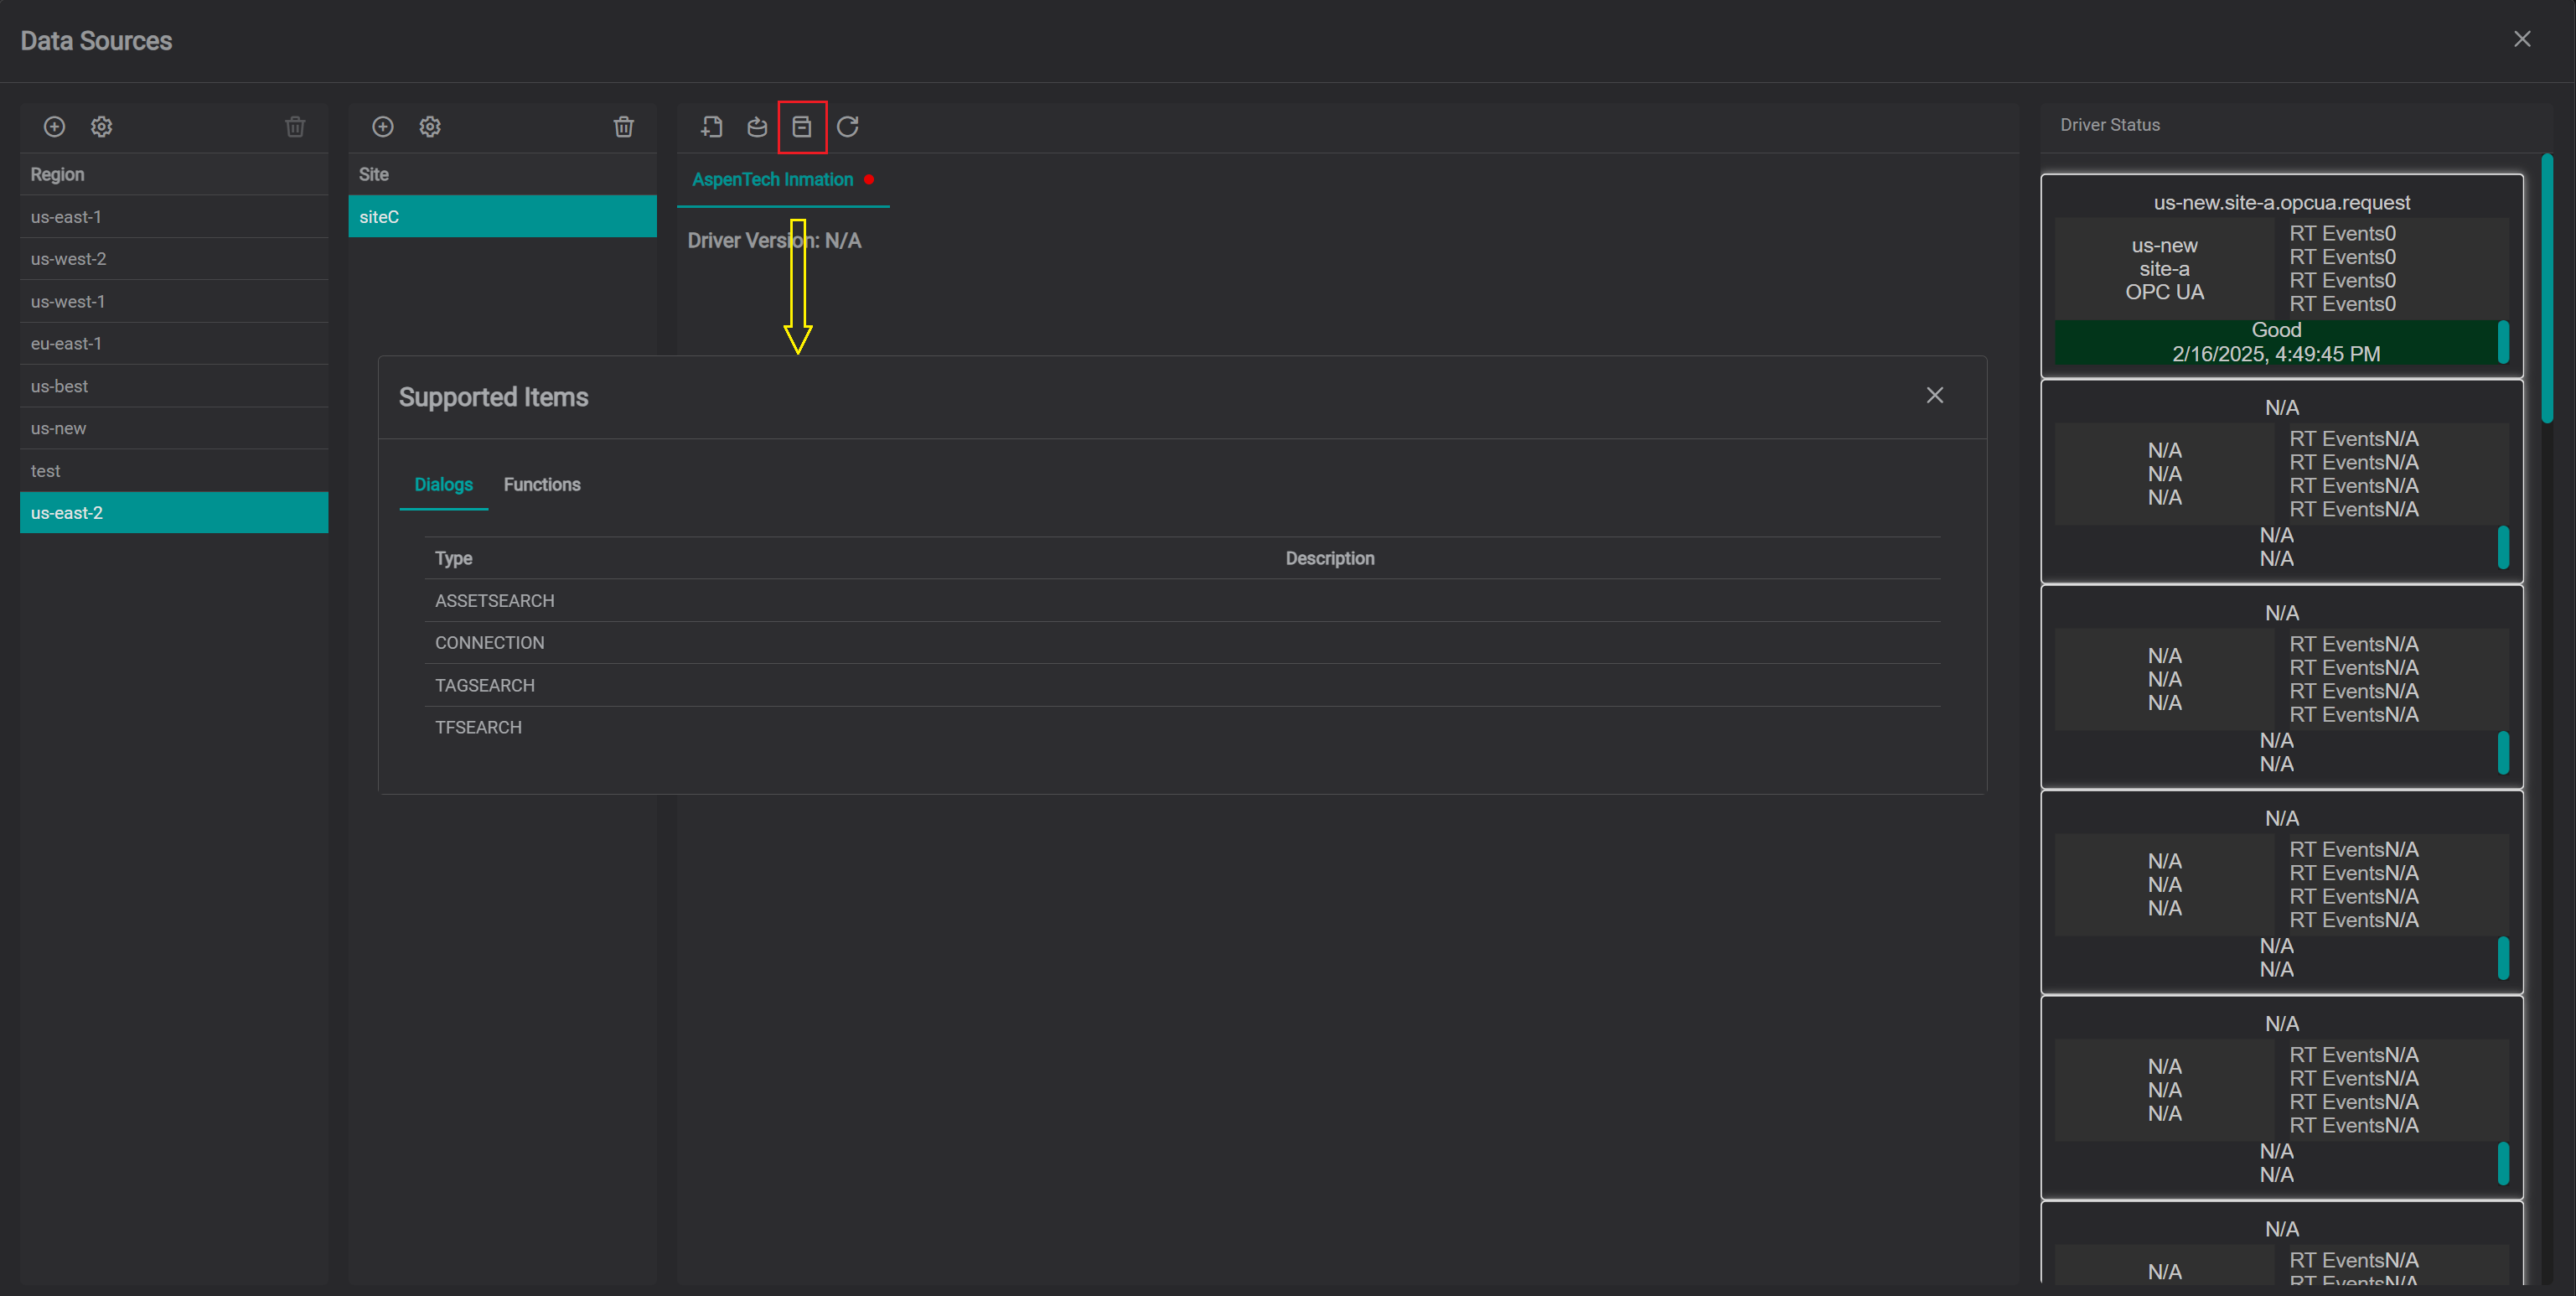Screen dimensions: 2576x1296
Task: Click the TAGSEARCH dialog row
Action: coord(1182,686)
